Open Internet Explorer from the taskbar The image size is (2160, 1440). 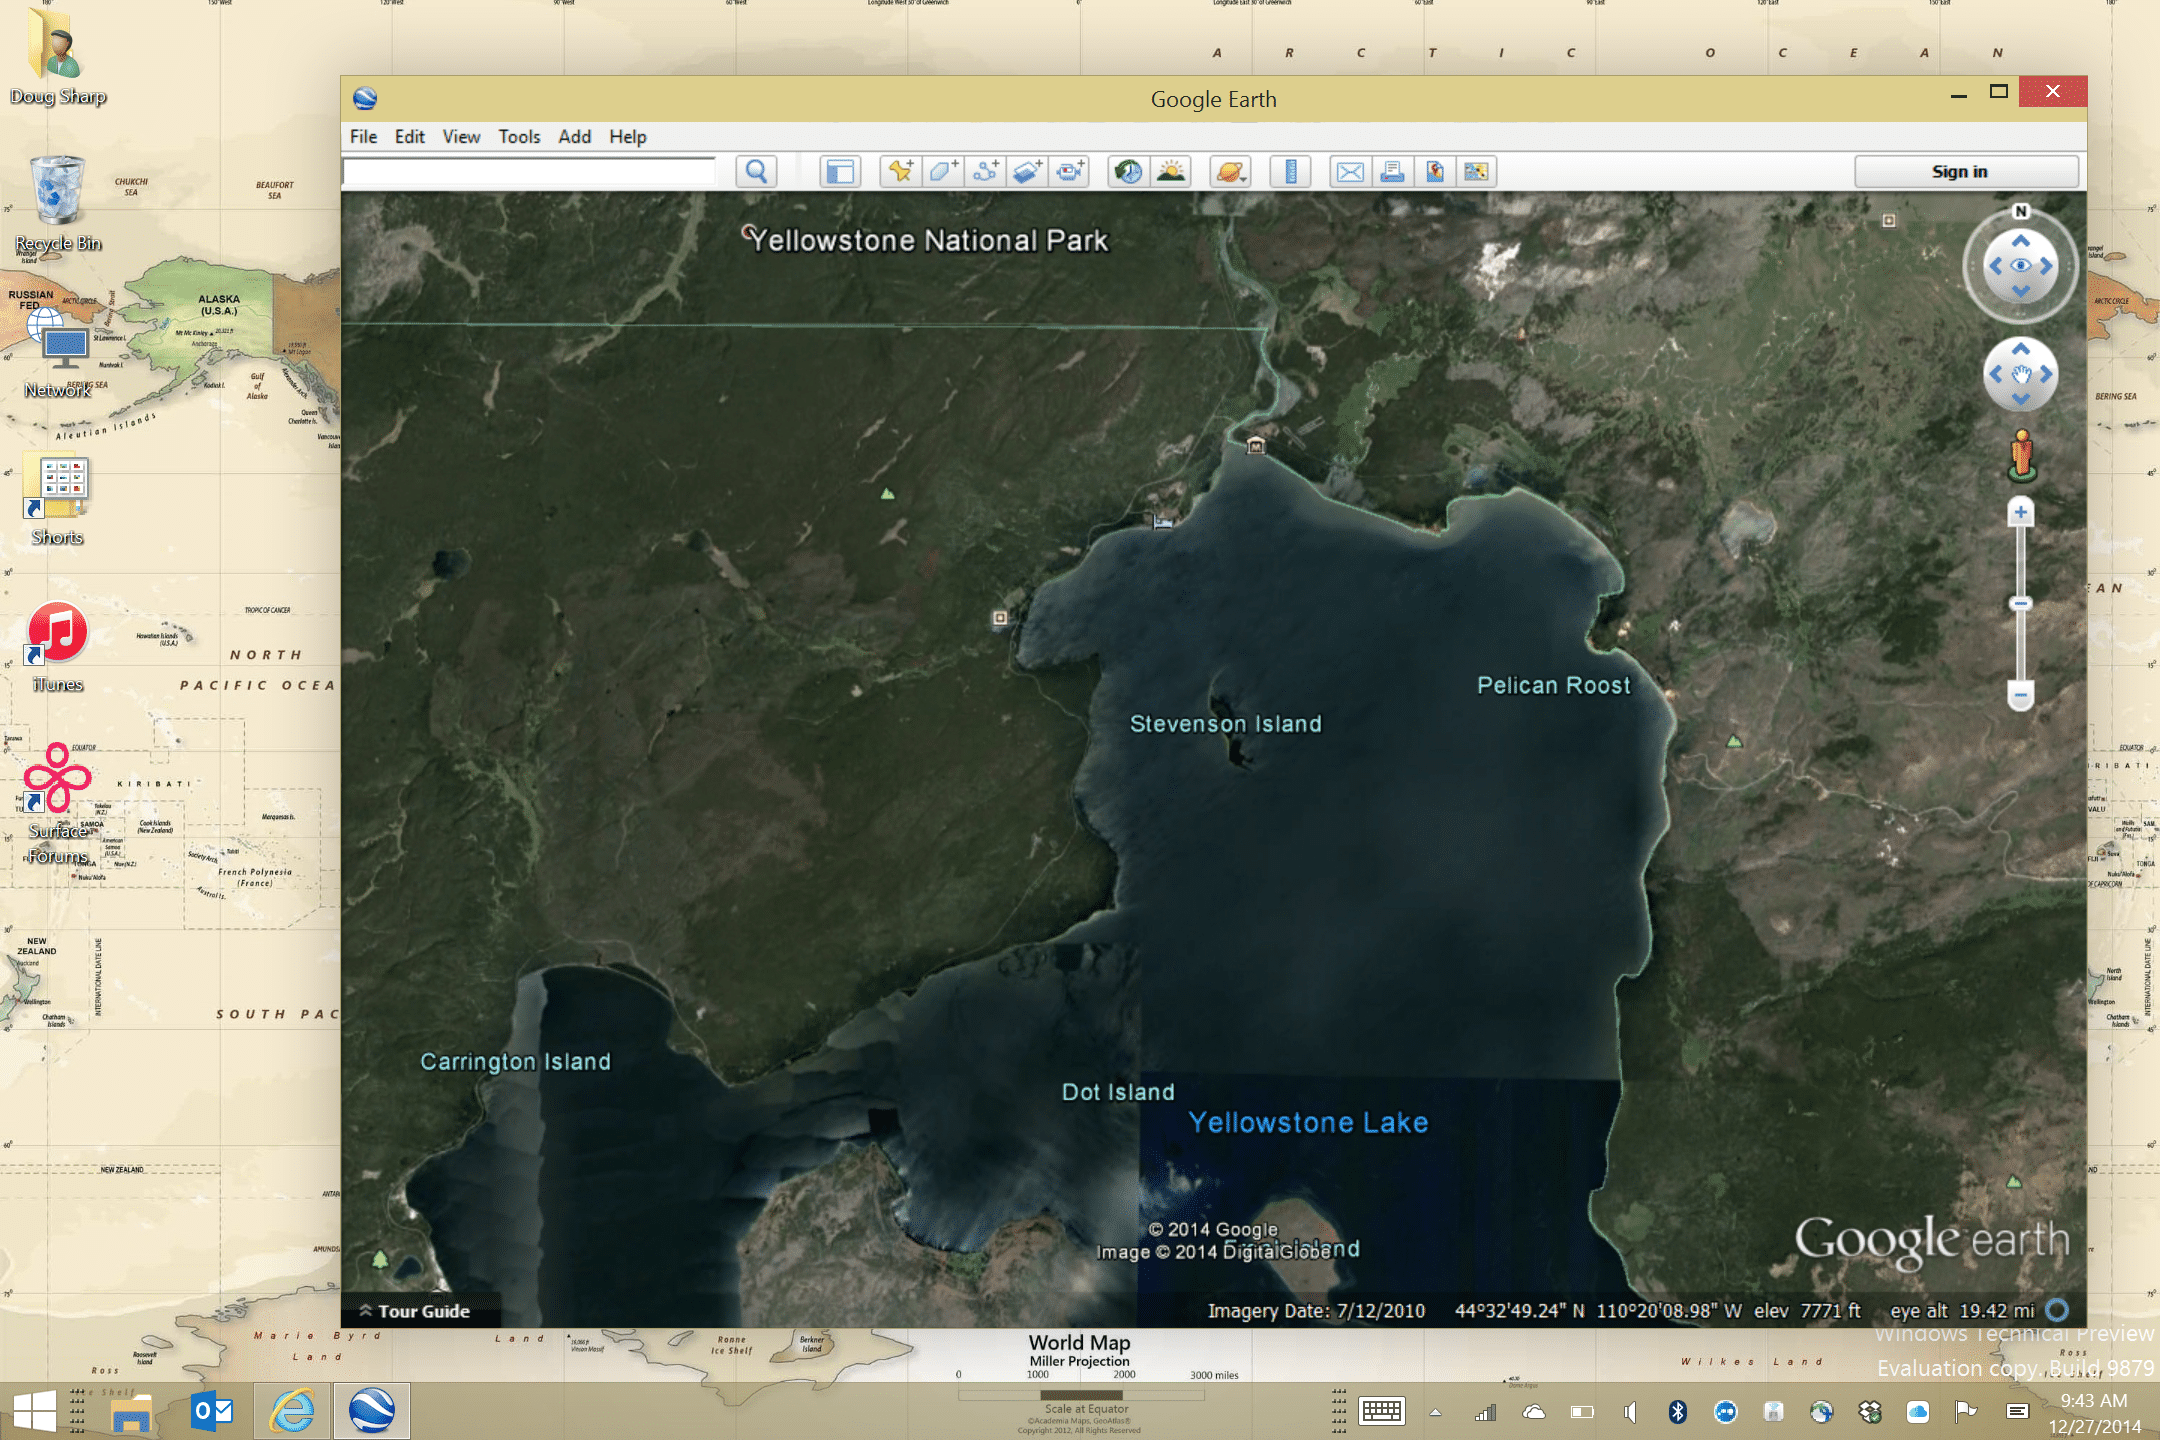[x=292, y=1411]
